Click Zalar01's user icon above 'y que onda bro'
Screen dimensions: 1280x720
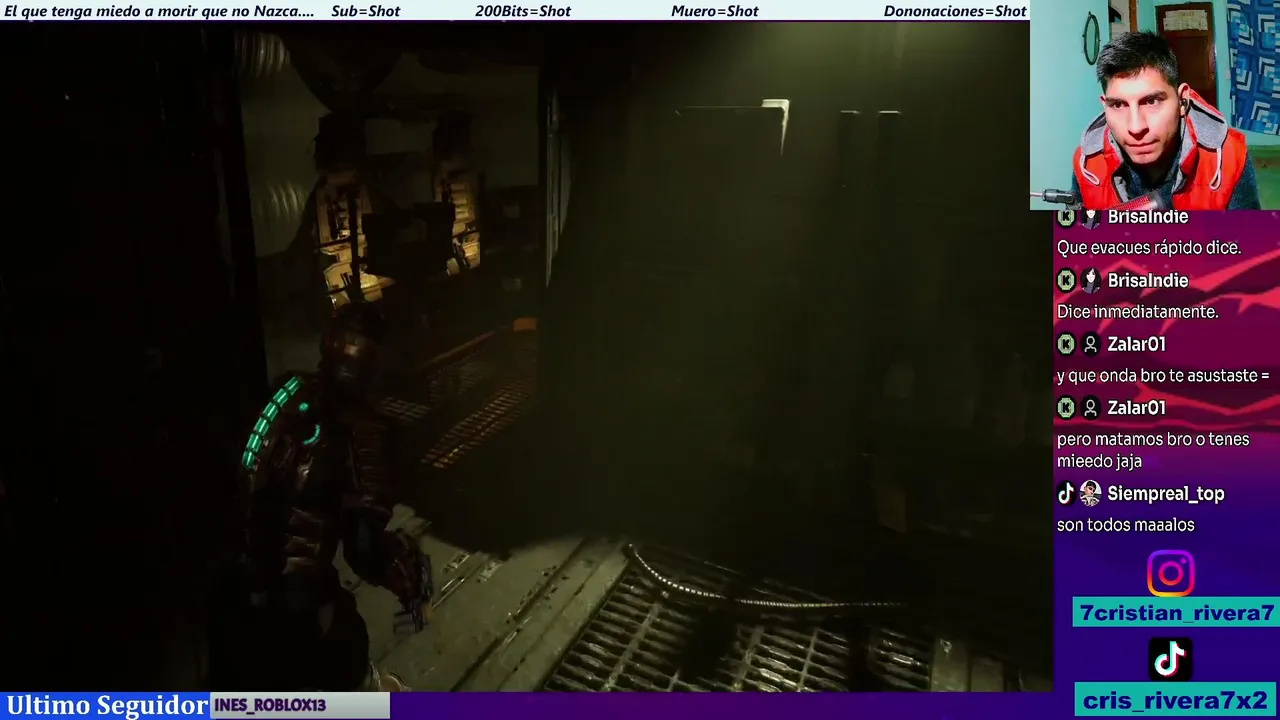[1091, 345]
